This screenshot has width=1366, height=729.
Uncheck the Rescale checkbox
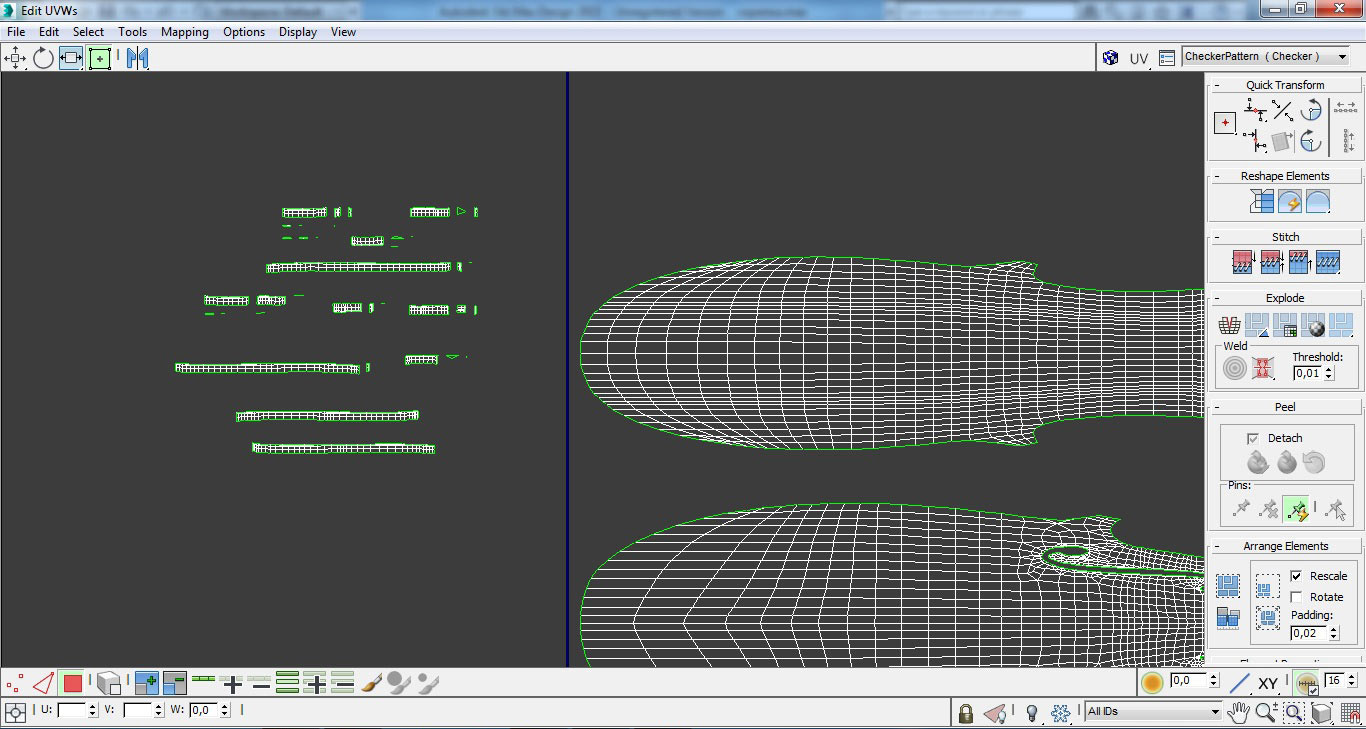[1296, 576]
